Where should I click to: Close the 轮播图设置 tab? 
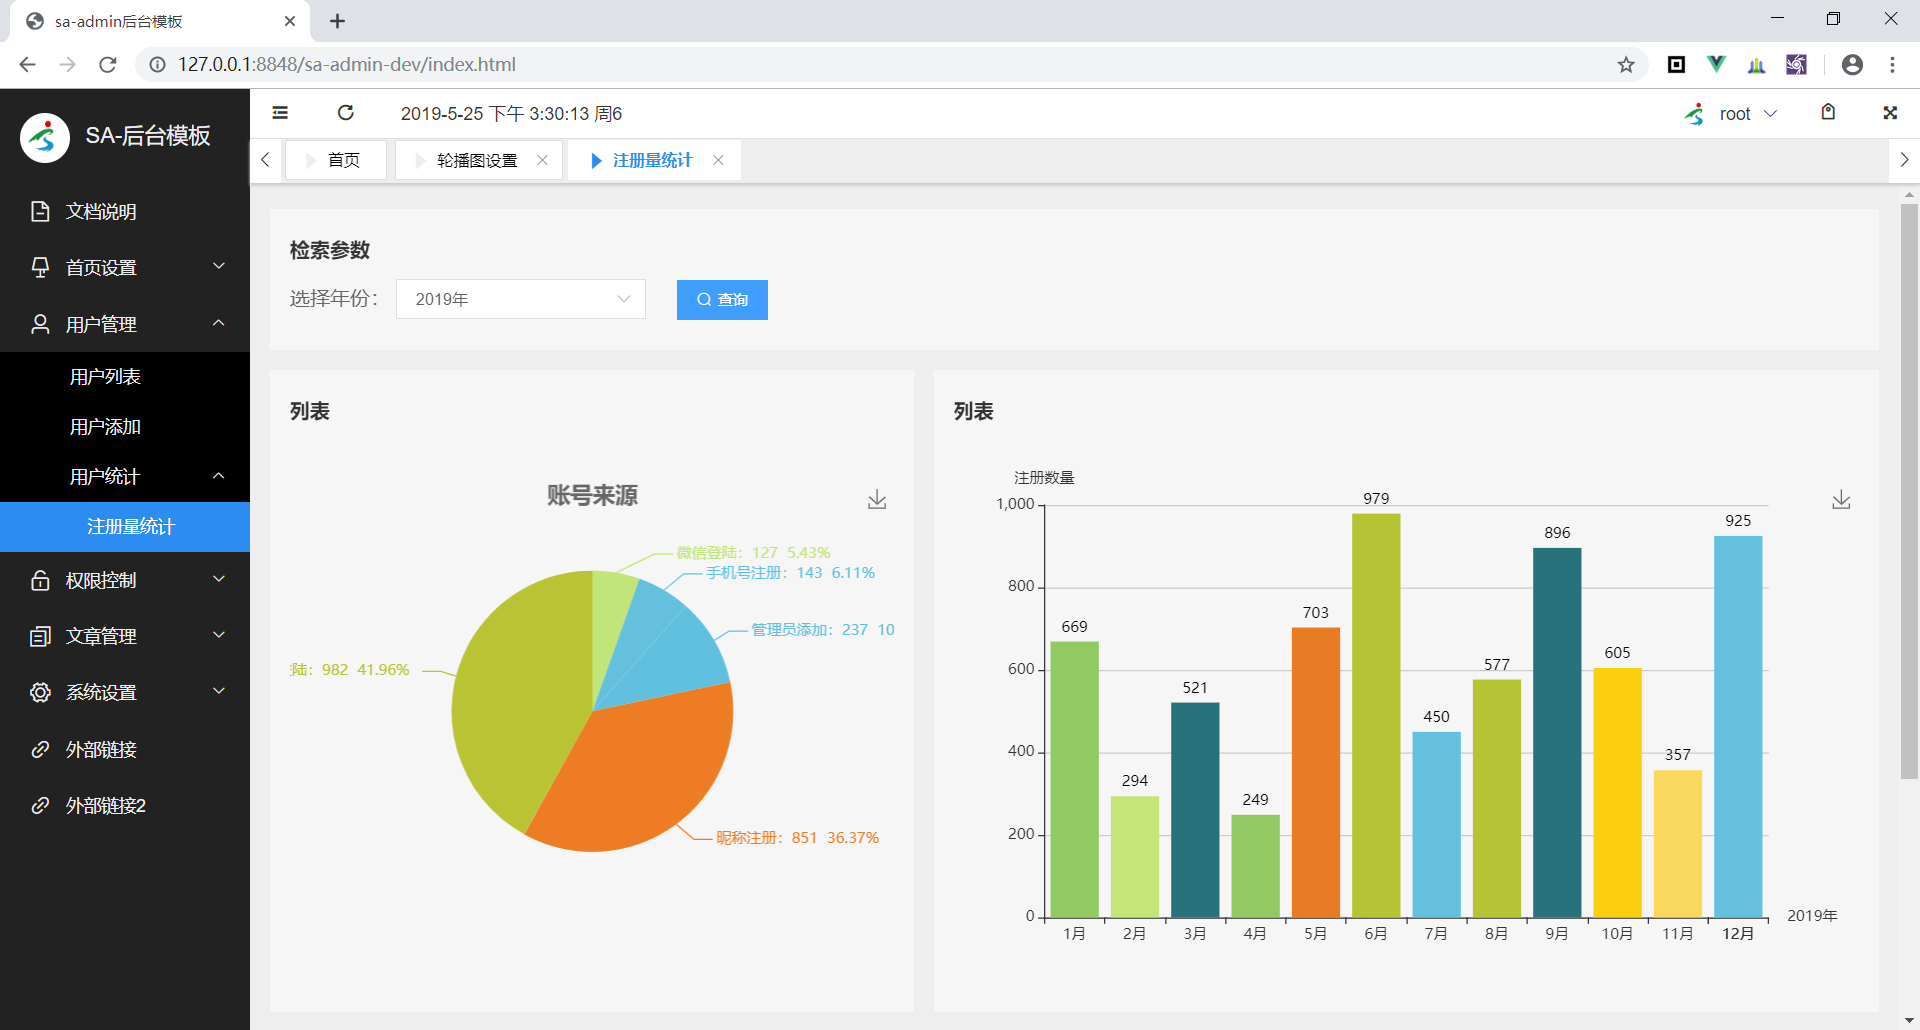[x=542, y=160]
